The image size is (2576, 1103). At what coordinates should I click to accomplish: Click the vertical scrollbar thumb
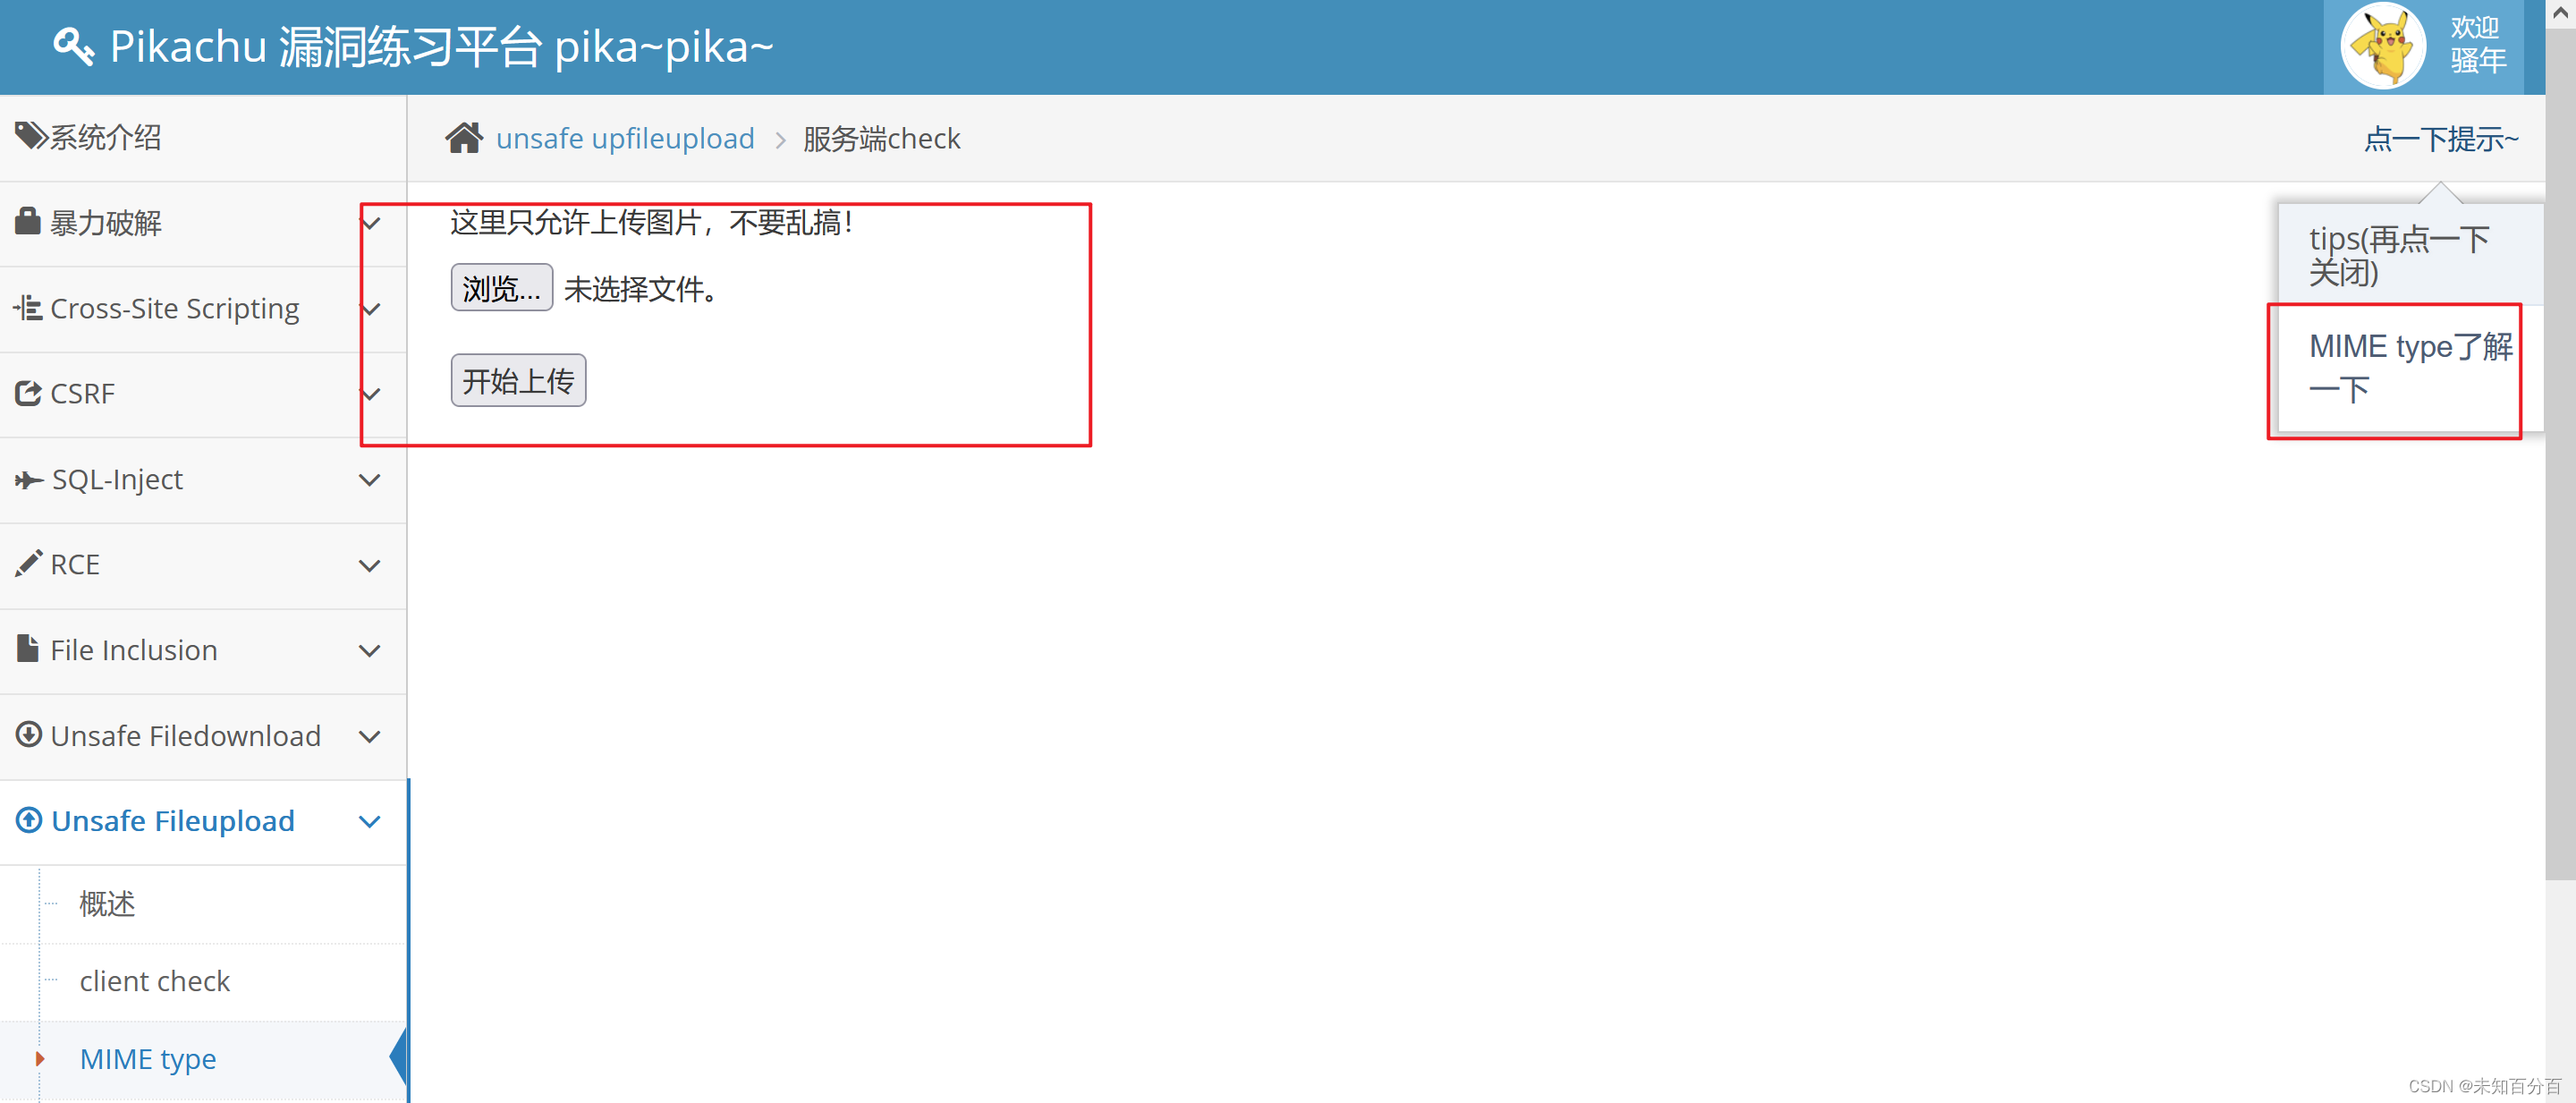point(2561,455)
